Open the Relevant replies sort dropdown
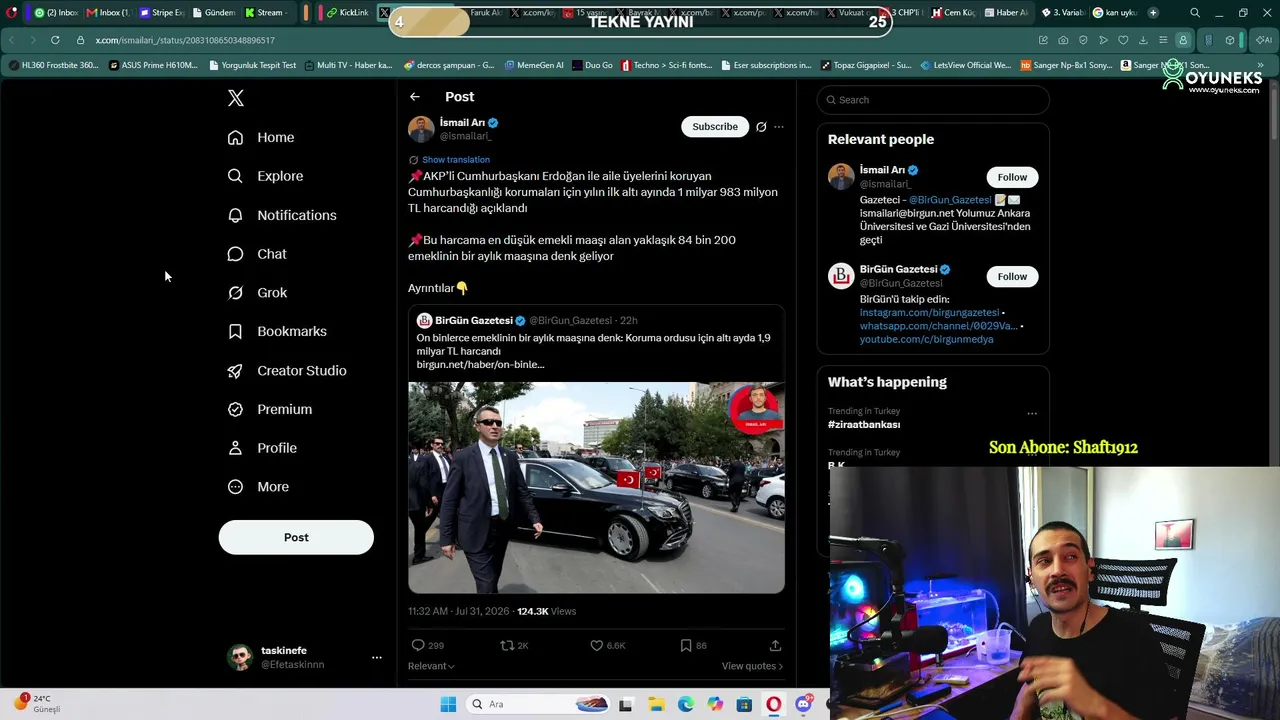Viewport: 1280px width, 720px height. click(431, 666)
